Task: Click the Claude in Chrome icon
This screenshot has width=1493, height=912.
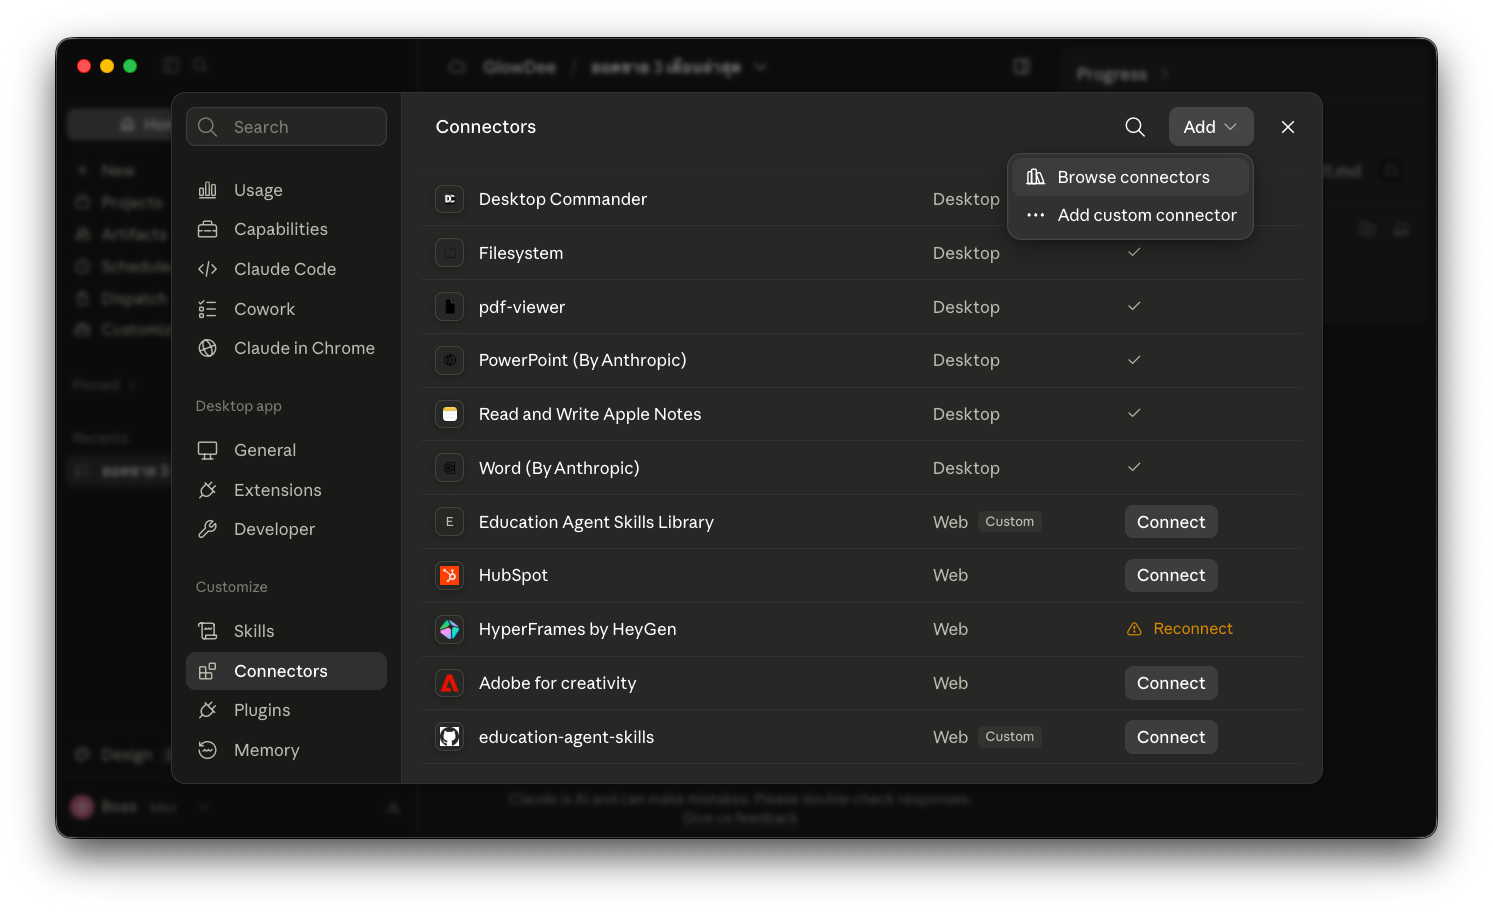Action: (208, 348)
